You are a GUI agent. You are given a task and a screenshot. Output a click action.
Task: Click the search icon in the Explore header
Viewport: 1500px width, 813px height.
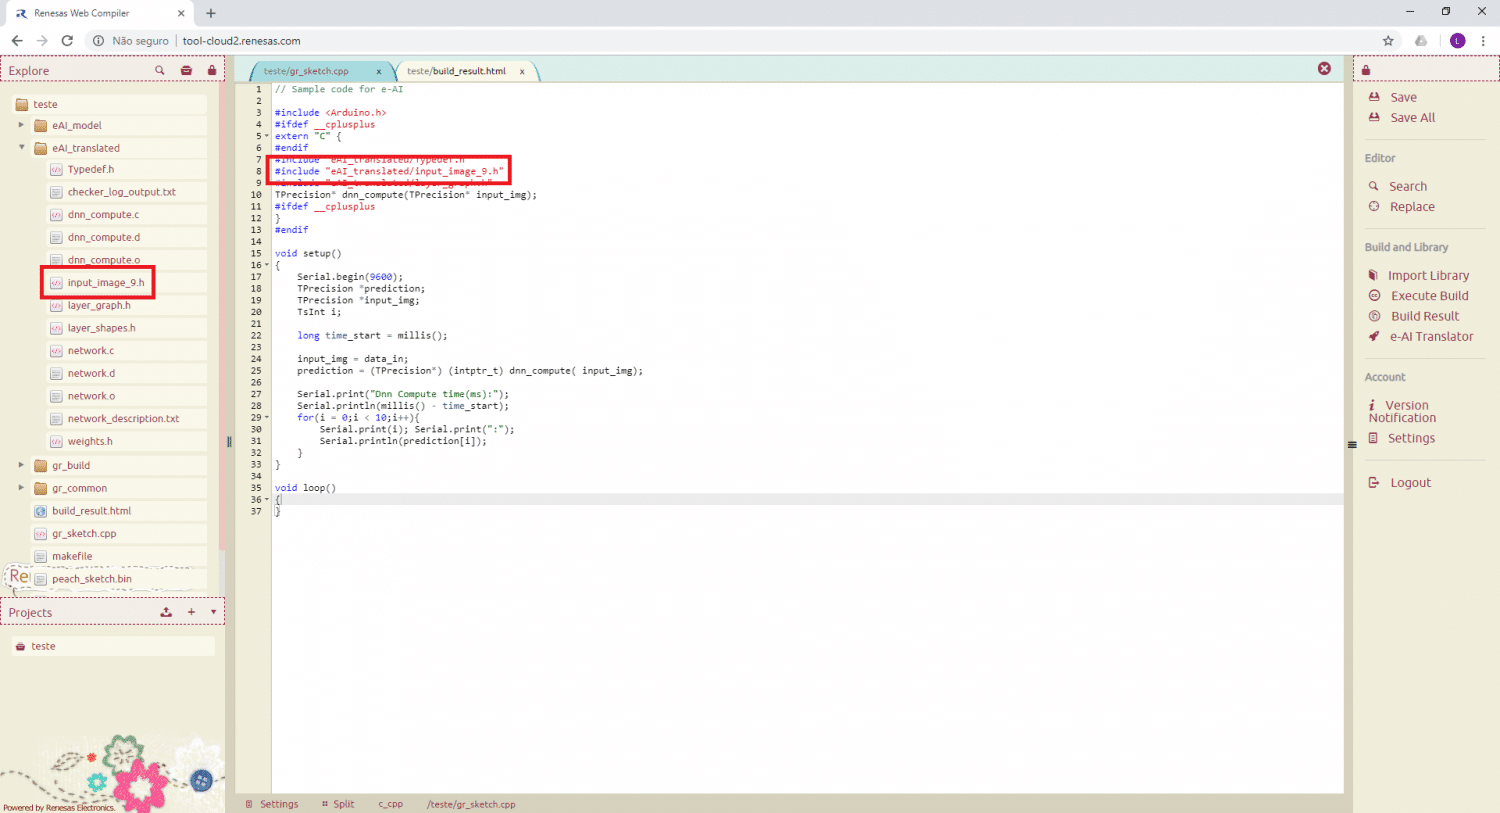coord(160,70)
